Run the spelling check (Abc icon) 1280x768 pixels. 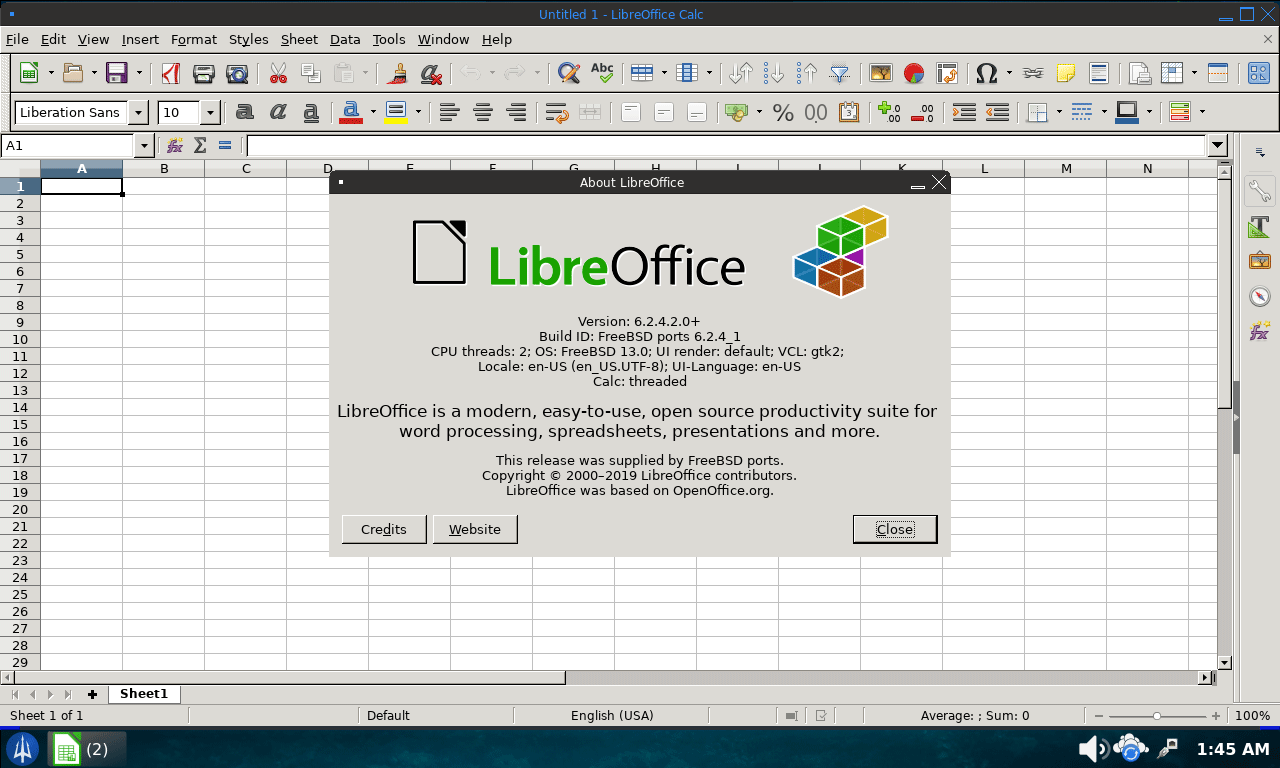602,73
